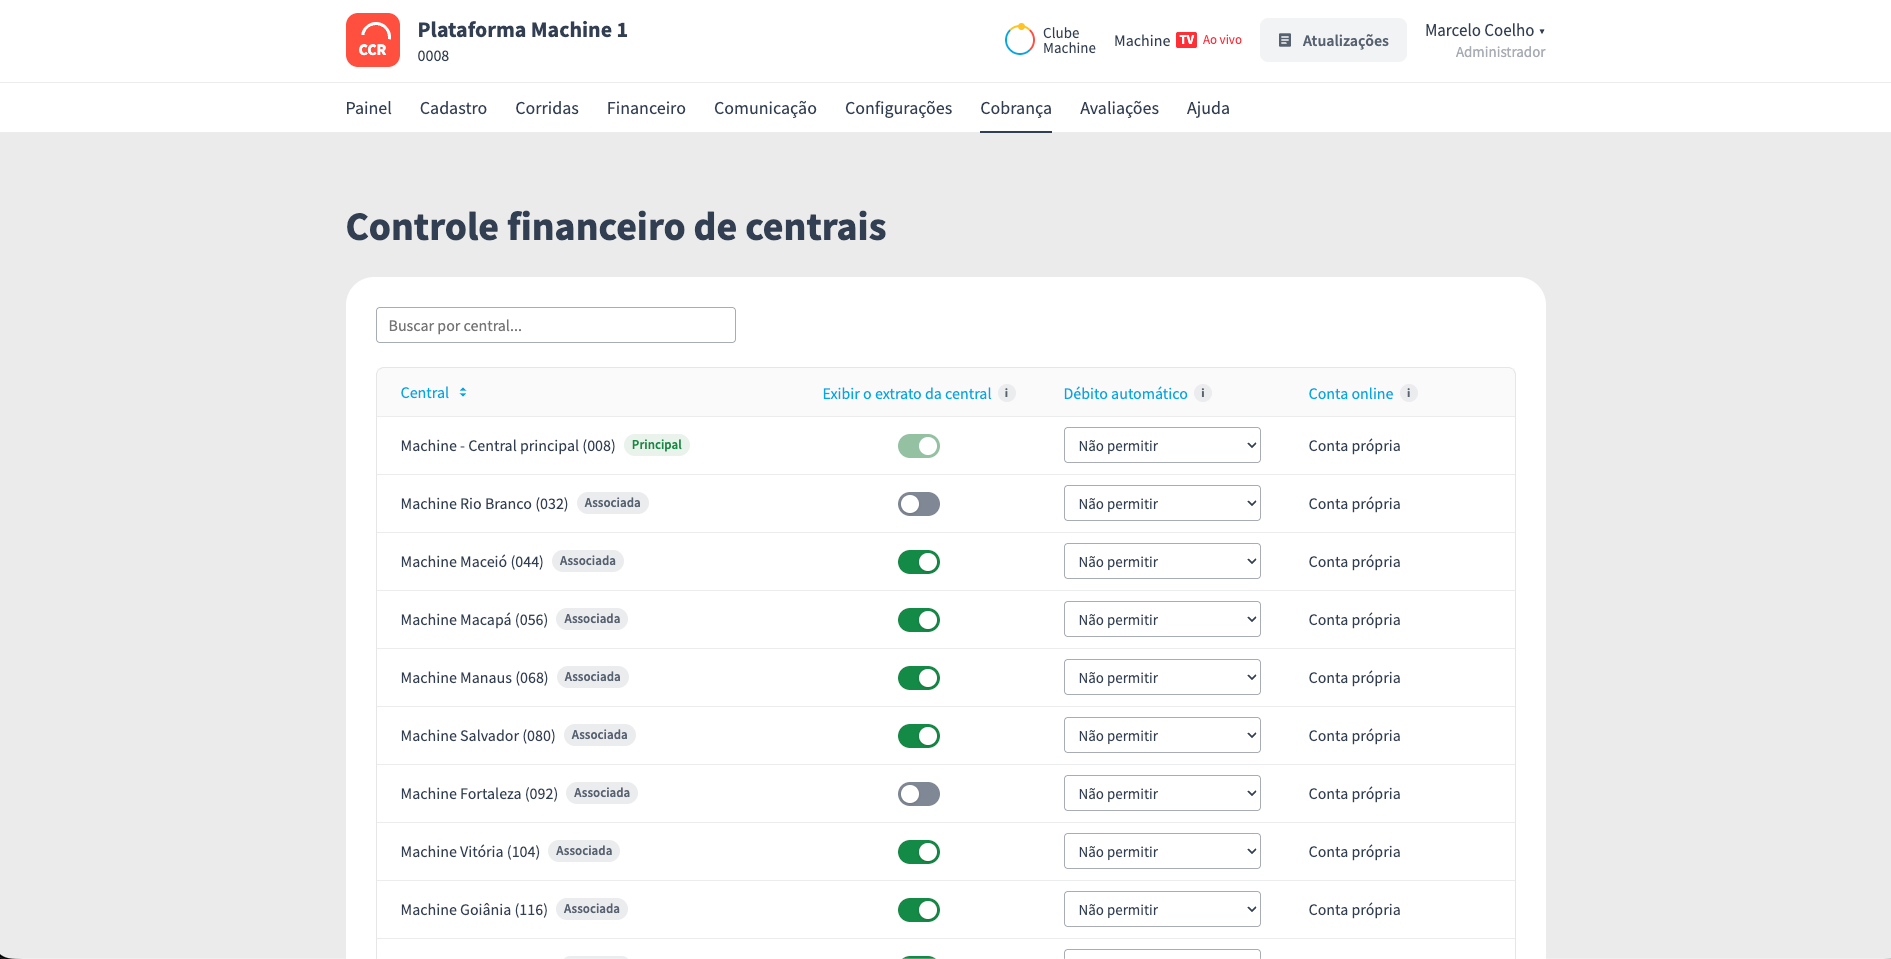Go to Painel menu
This screenshot has width=1891, height=959.
(x=368, y=108)
